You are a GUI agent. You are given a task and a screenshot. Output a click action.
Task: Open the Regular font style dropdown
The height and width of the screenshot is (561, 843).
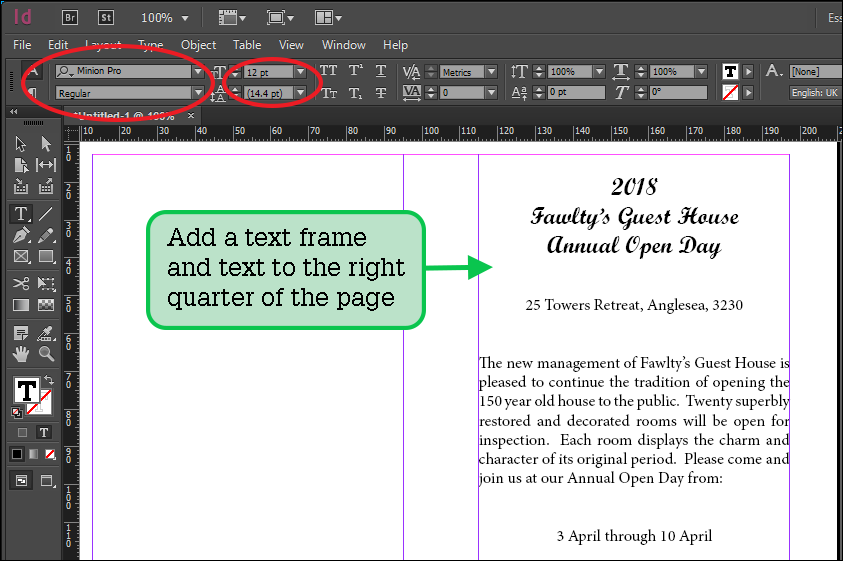(x=198, y=93)
